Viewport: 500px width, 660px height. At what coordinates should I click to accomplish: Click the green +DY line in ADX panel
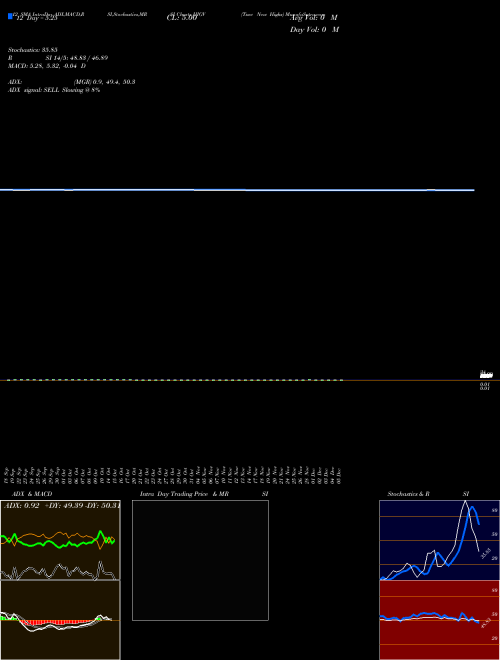coord(58,541)
